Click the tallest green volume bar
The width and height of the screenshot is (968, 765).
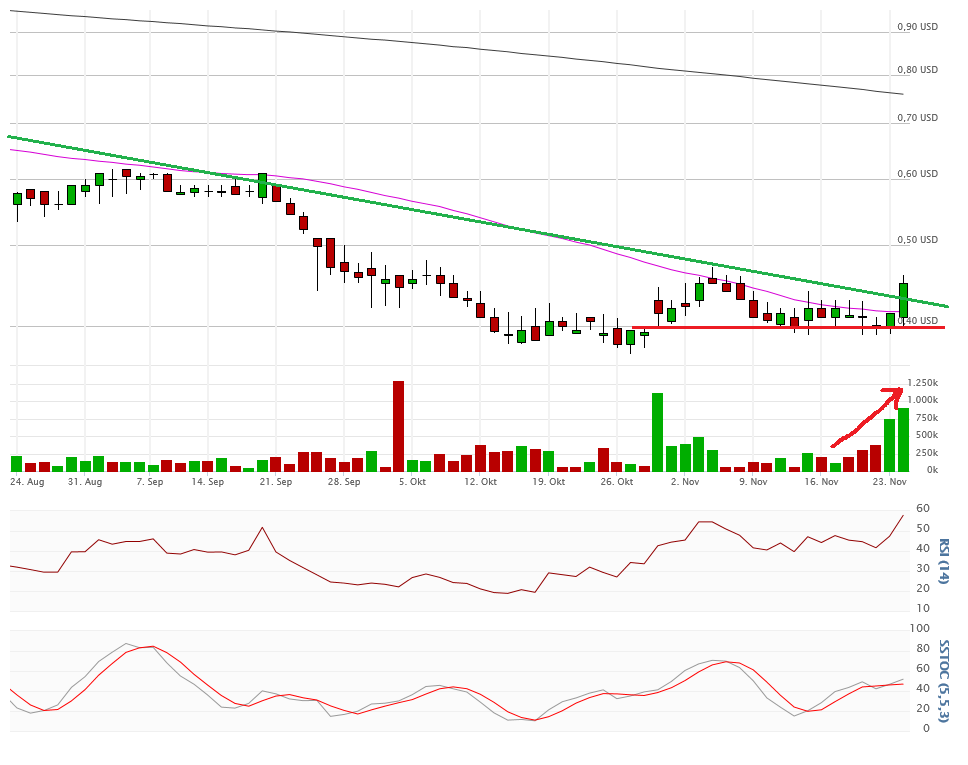(657, 431)
